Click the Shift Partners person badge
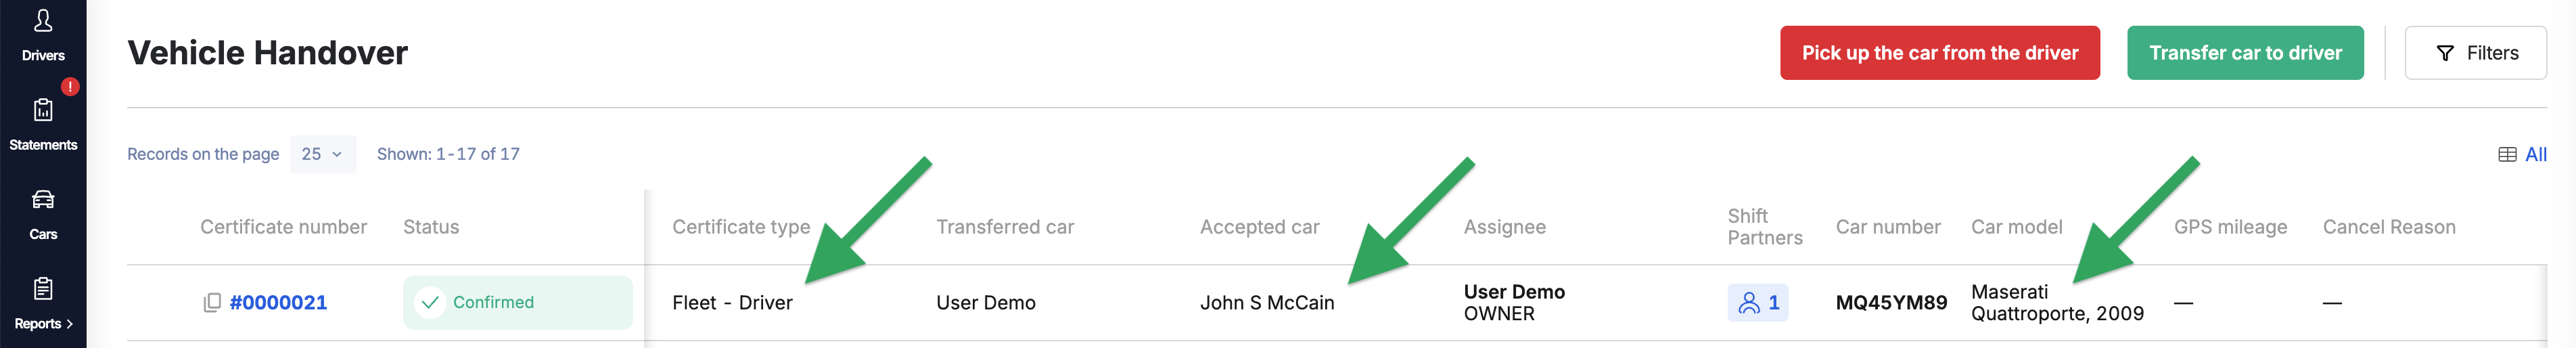Viewport: 2576px width, 348px height. tap(1757, 302)
